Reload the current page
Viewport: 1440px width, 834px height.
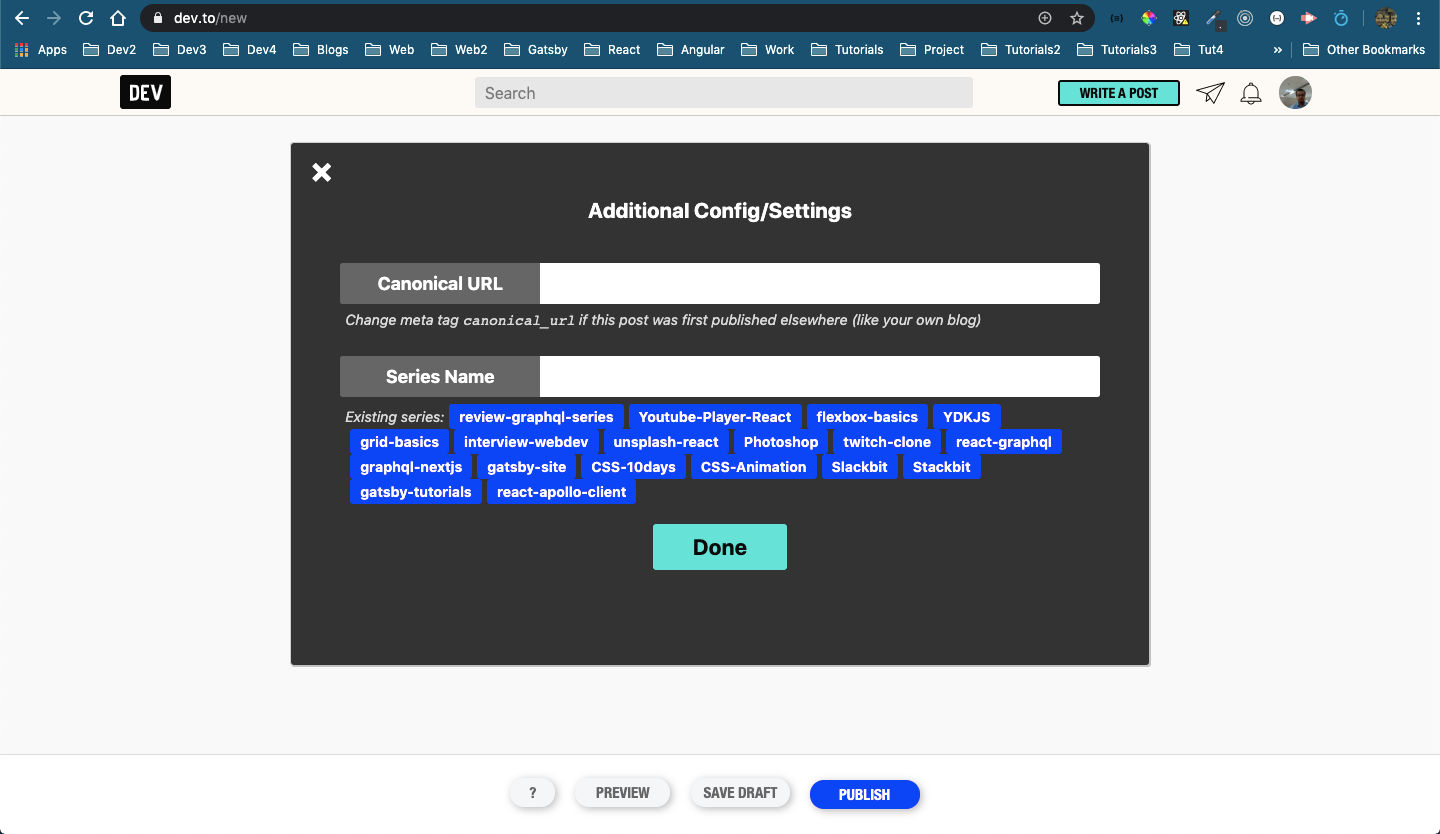point(86,18)
